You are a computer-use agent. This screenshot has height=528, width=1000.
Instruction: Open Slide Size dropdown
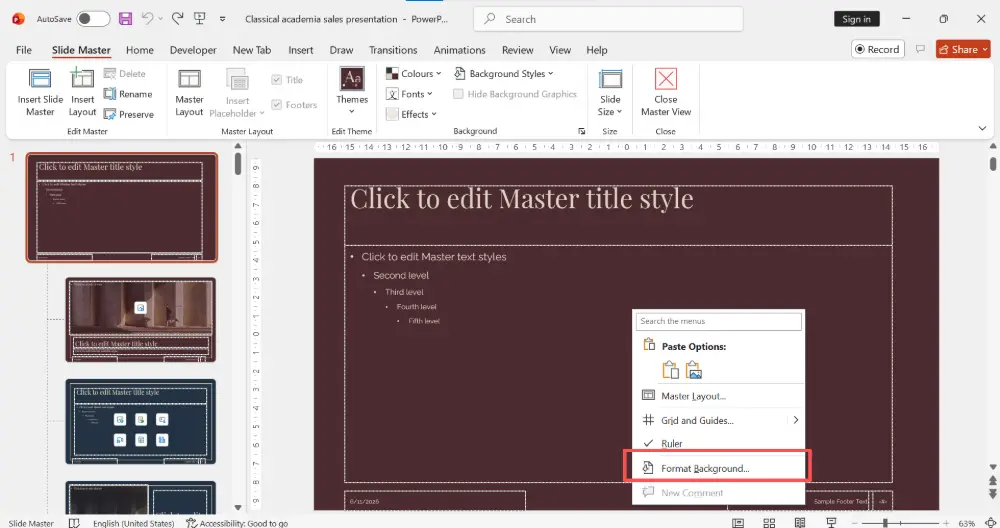pos(610,93)
